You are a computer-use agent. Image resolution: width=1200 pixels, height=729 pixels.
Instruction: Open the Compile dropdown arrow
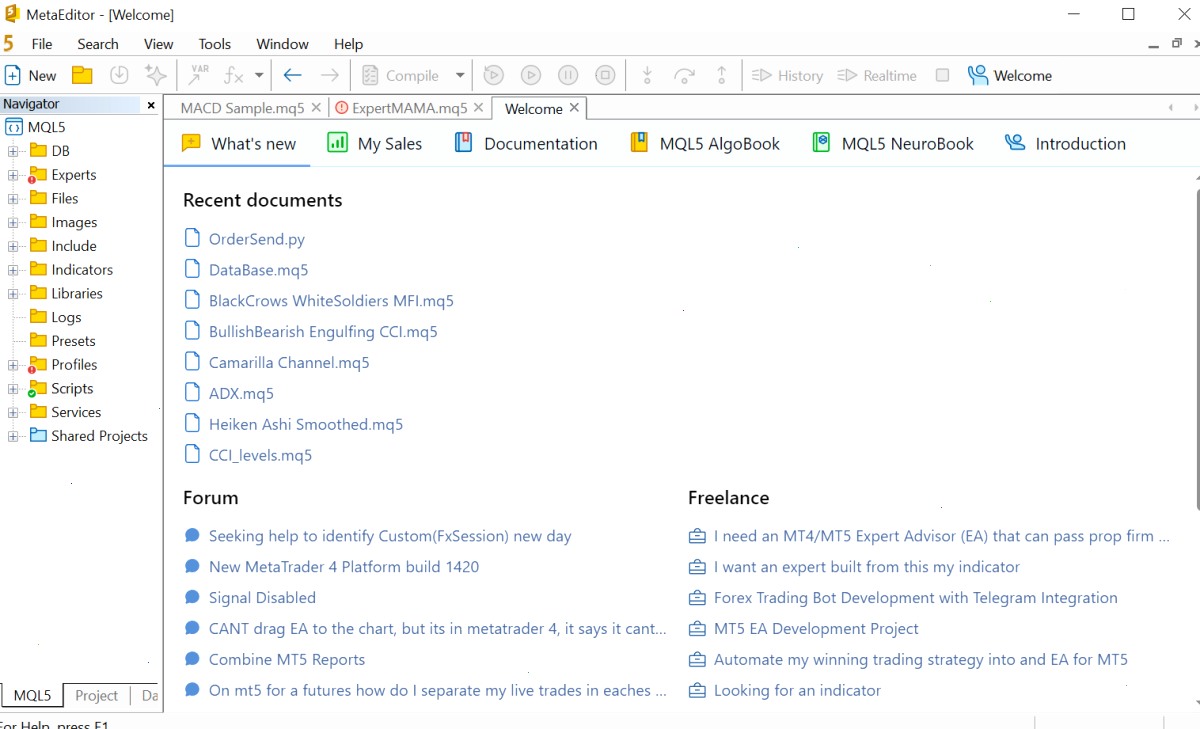[460, 75]
